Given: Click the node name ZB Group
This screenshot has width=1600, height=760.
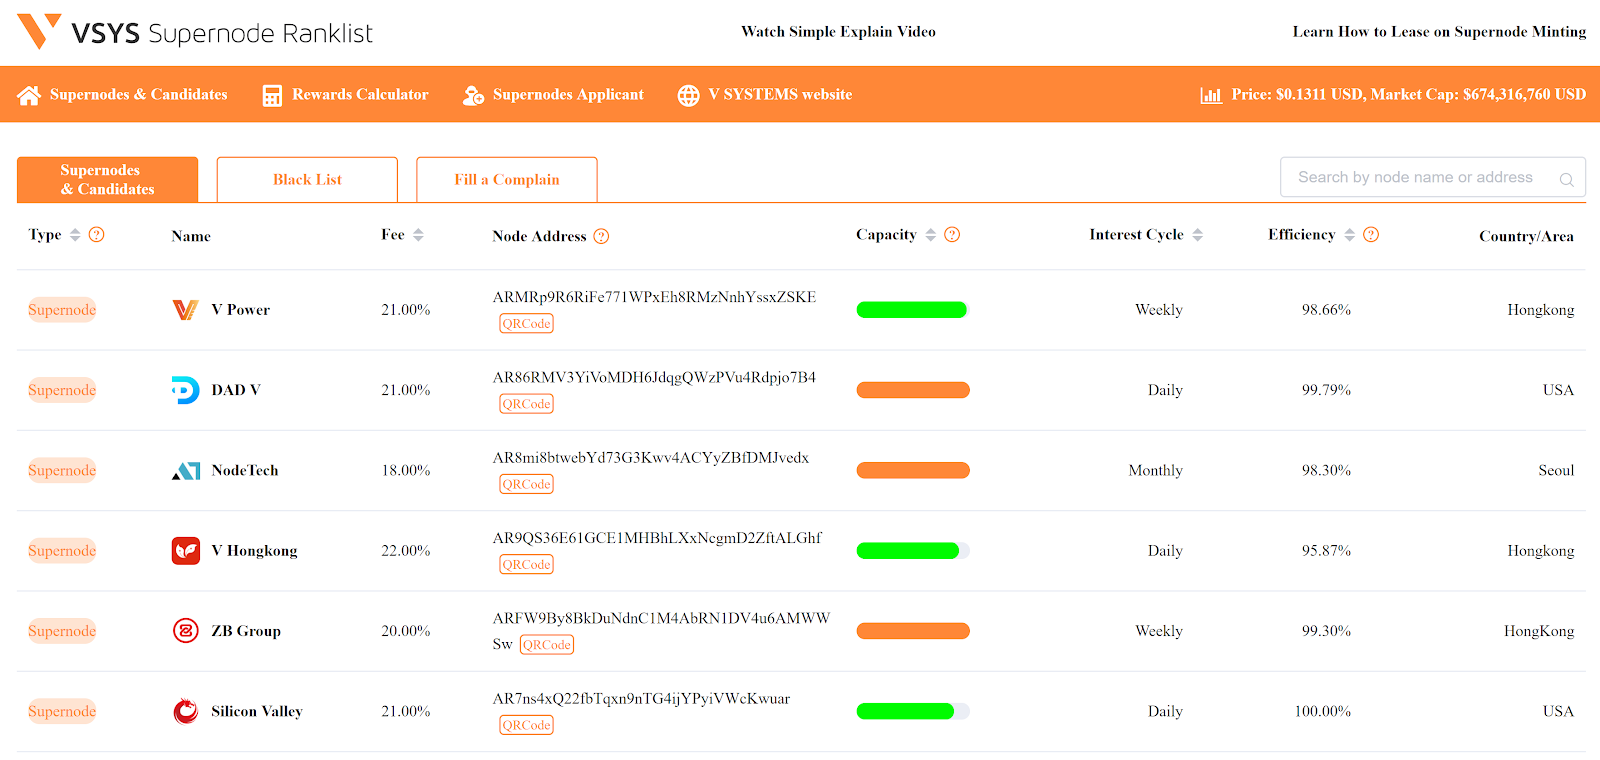Looking at the screenshot, I should [x=246, y=631].
